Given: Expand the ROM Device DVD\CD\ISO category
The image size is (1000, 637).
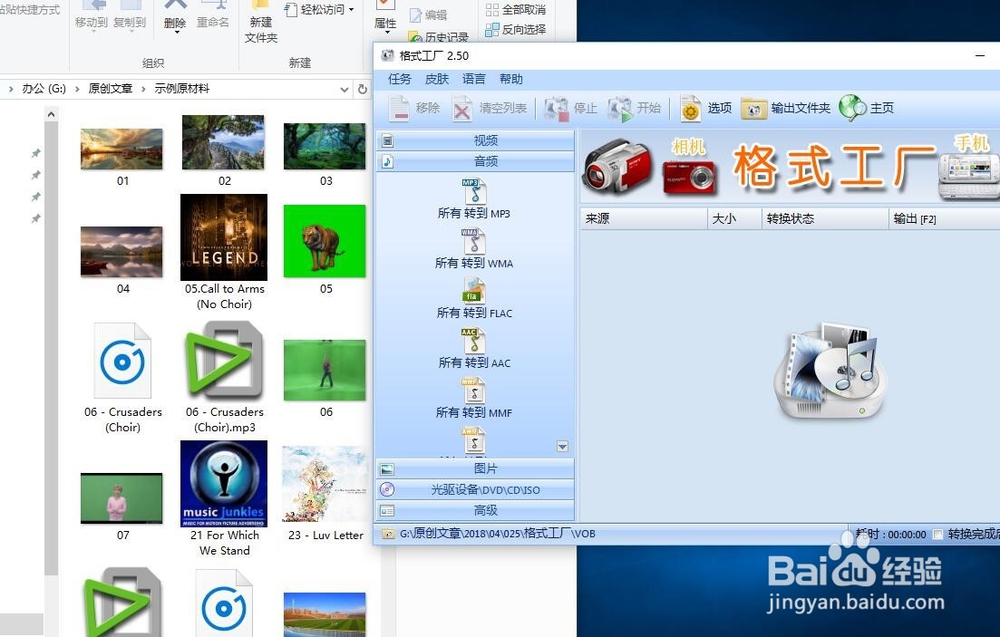Looking at the screenshot, I should [475, 490].
